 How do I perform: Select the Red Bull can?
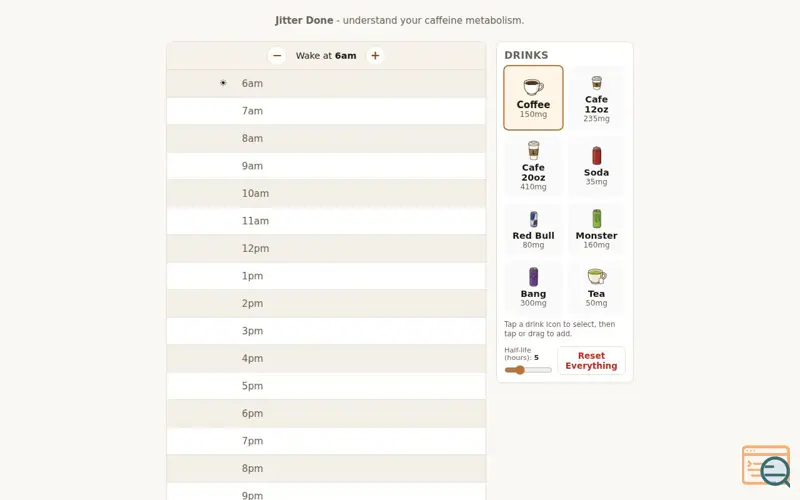click(533, 229)
